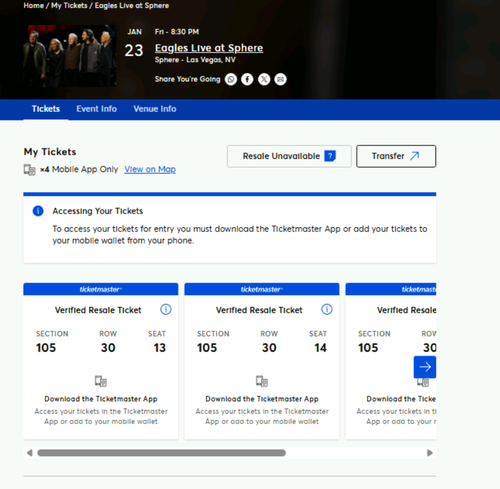
Task: Click seat number 13 value
Action: (x=160, y=348)
